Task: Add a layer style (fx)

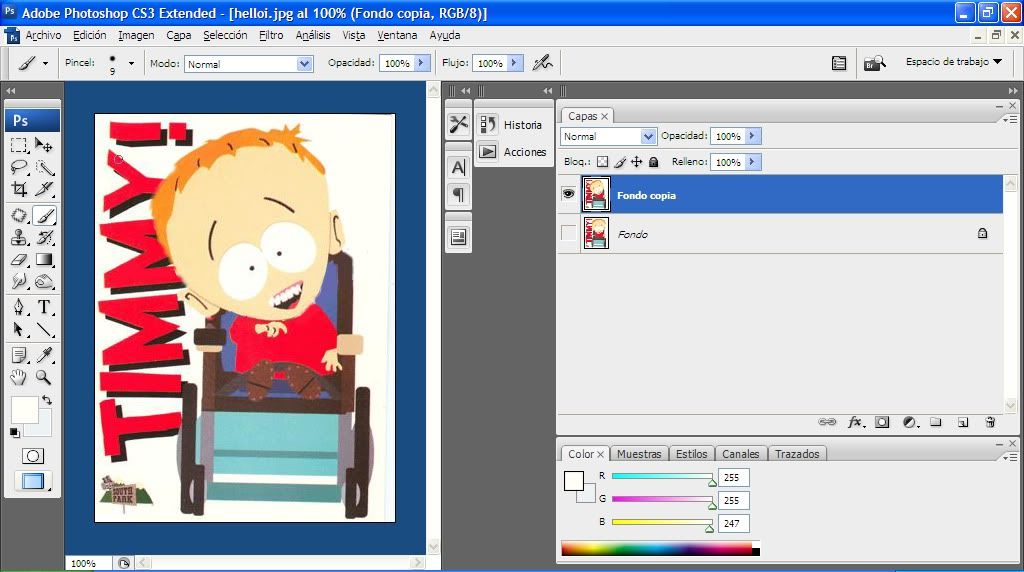Action: pyautogui.click(x=856, y=422)
